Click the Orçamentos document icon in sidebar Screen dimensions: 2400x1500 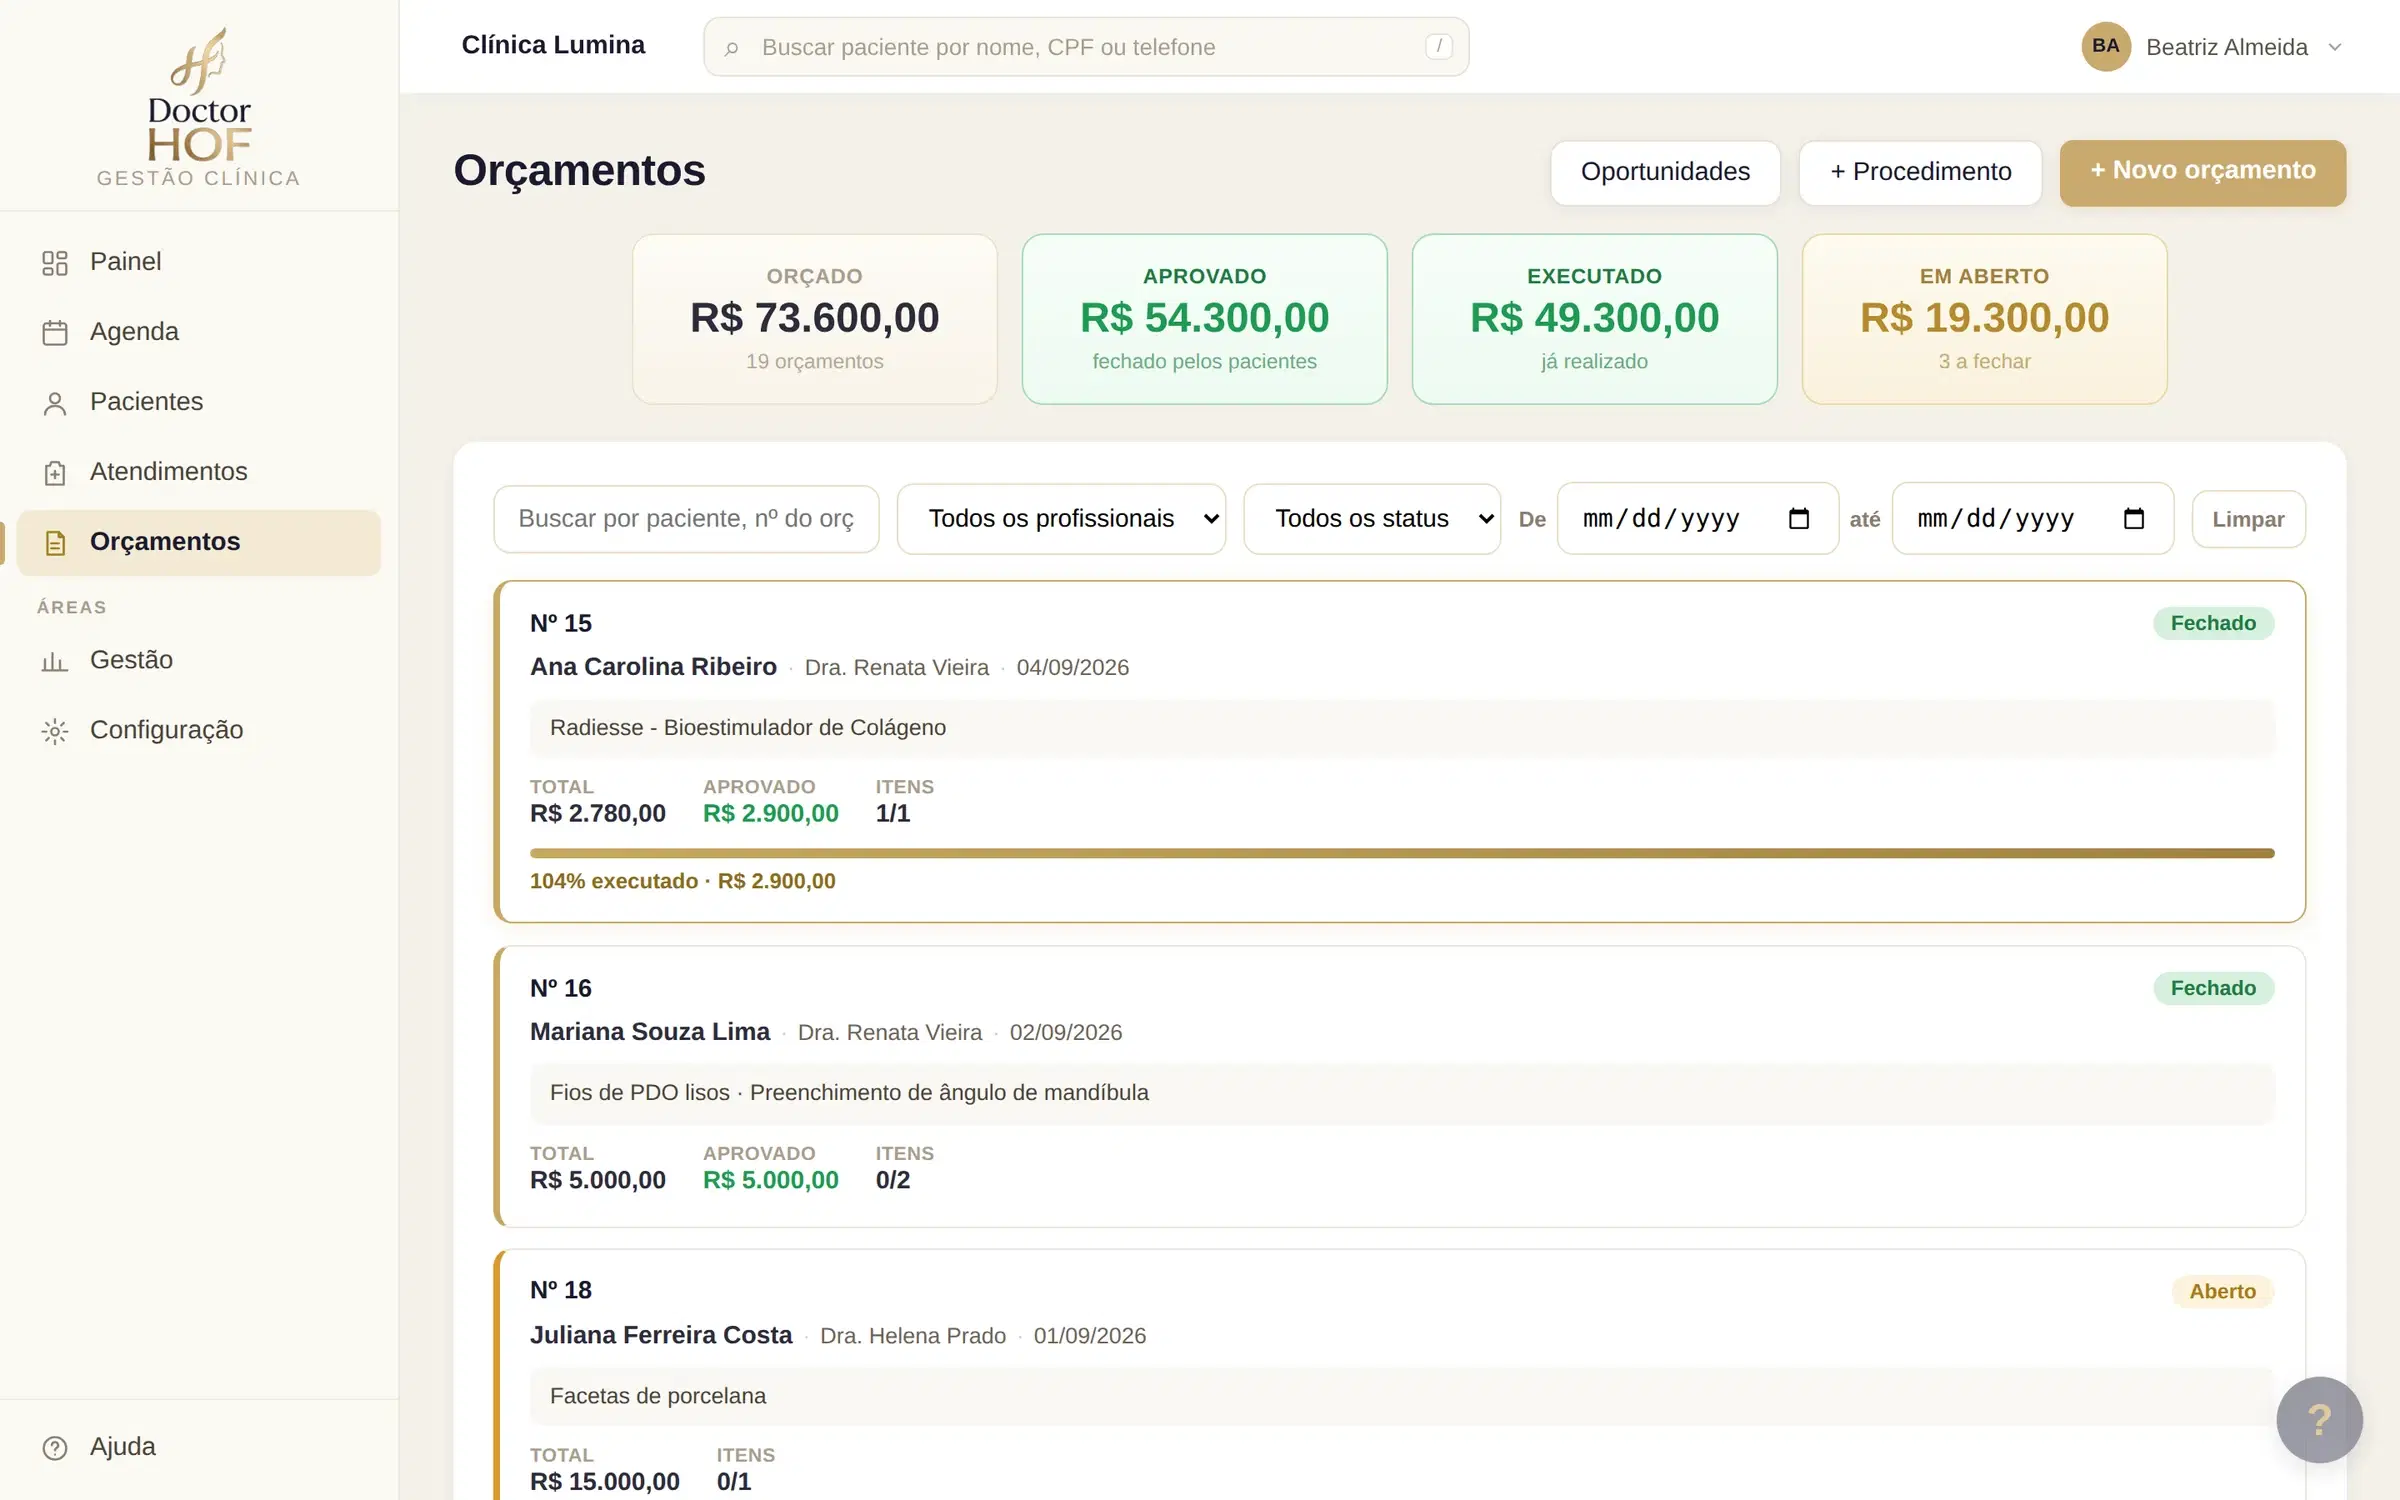point(55,543)
